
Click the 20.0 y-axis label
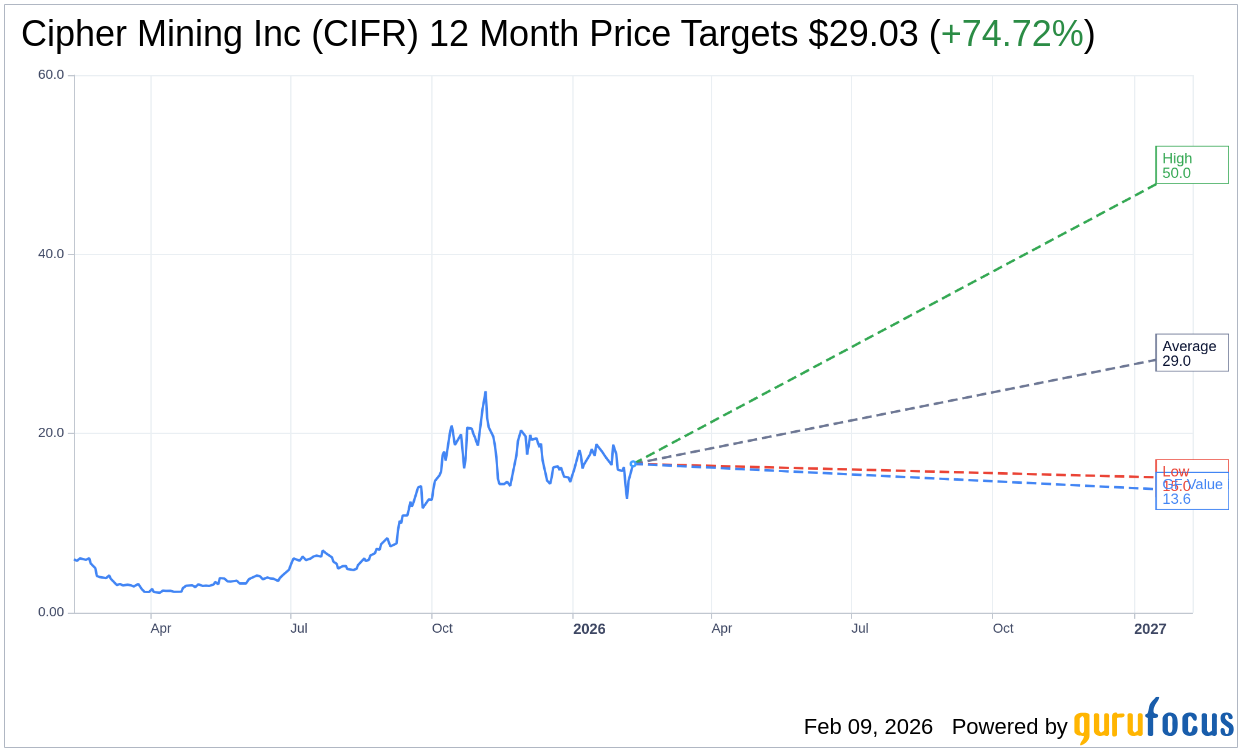pyautogui.click(x=51, y=433)
